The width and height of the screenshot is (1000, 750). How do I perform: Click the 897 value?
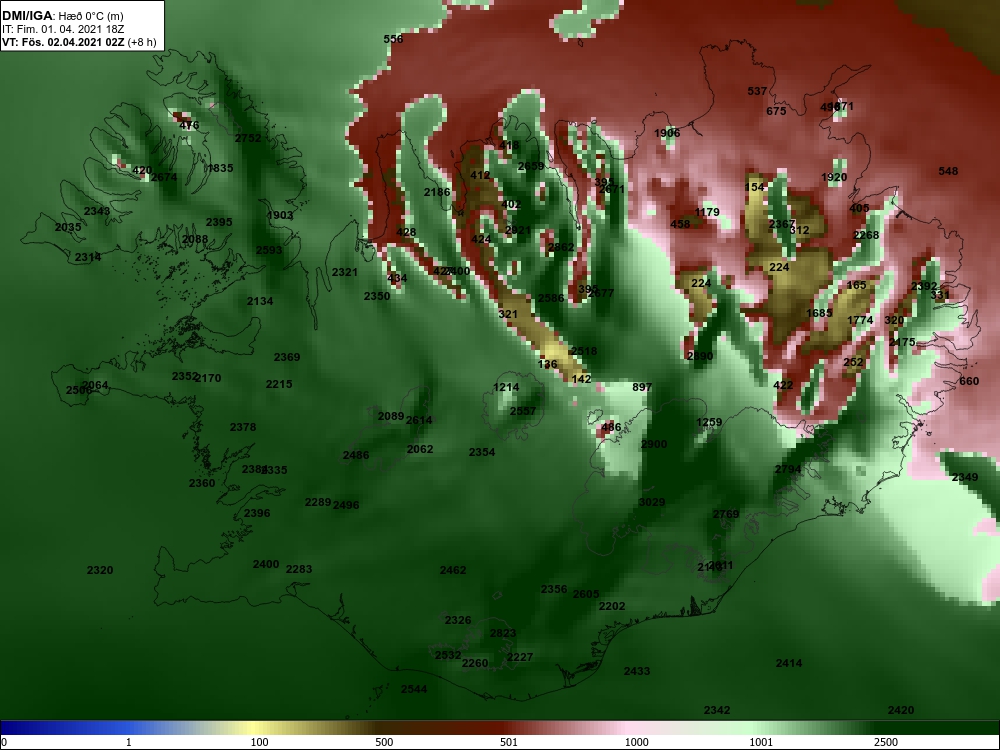pyautogui.click(x=642, y=388)
